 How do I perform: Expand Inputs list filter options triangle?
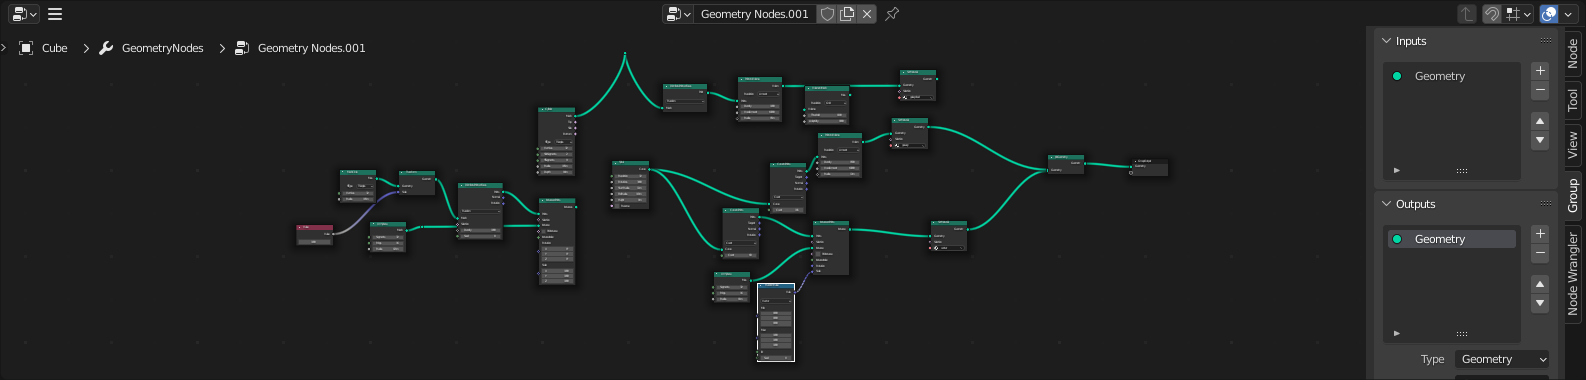[x=1397, y=170]
